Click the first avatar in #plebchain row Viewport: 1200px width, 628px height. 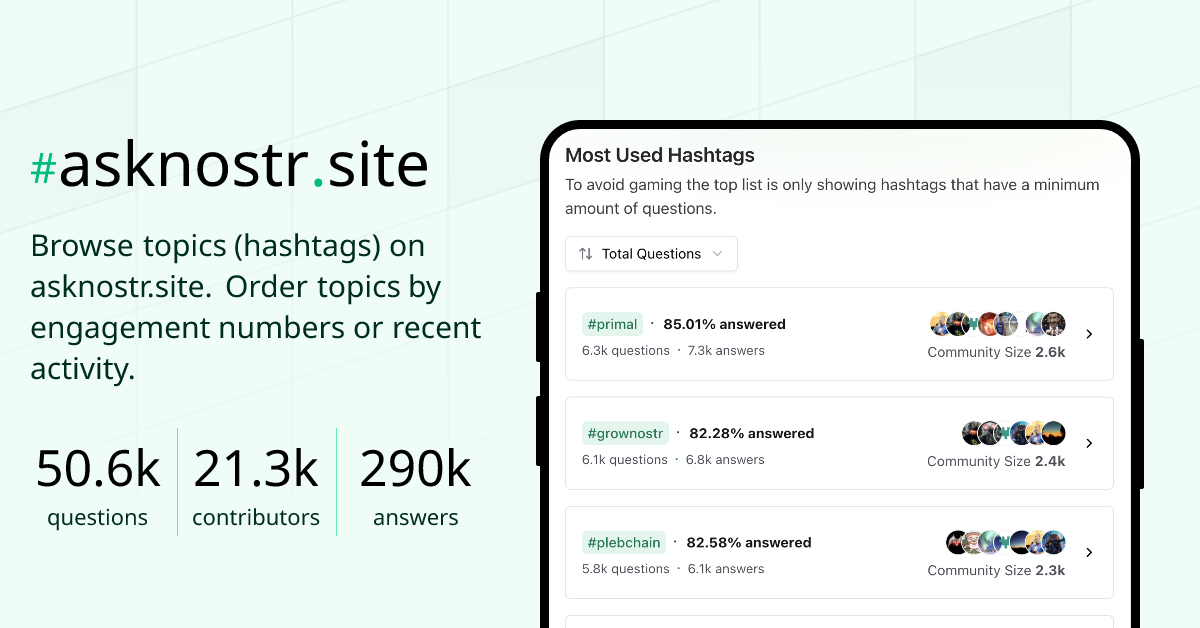pos(957,542)
